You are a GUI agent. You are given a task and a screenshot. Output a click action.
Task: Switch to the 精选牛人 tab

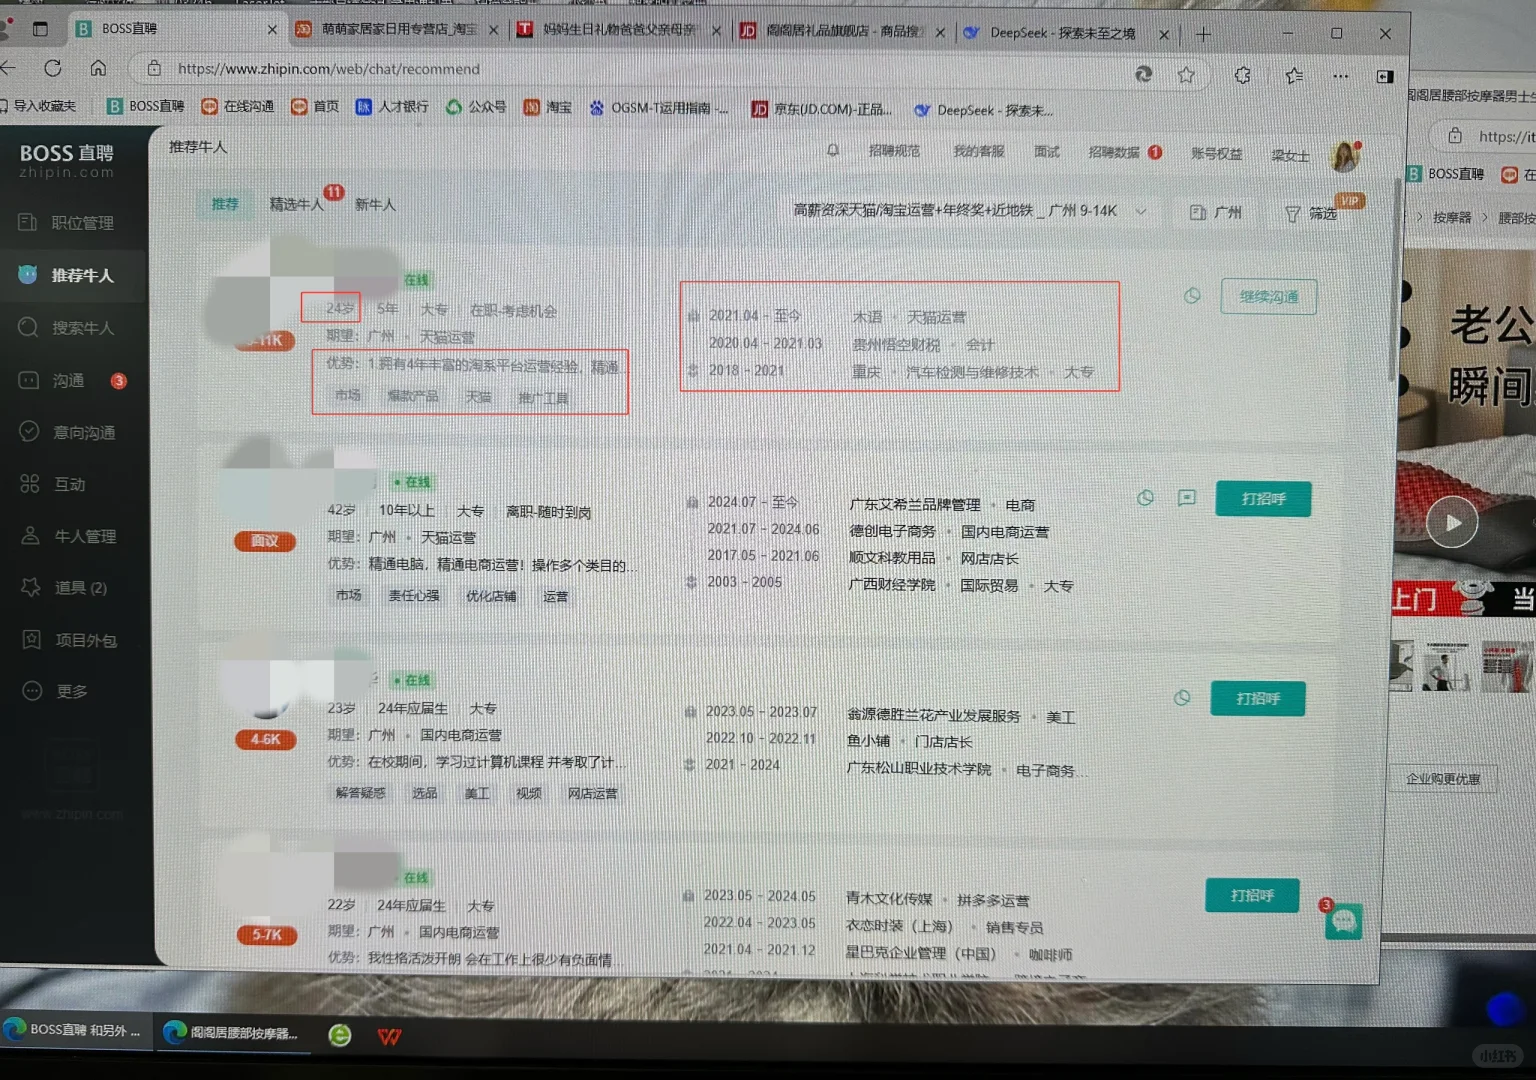click(x=297, y=204)
